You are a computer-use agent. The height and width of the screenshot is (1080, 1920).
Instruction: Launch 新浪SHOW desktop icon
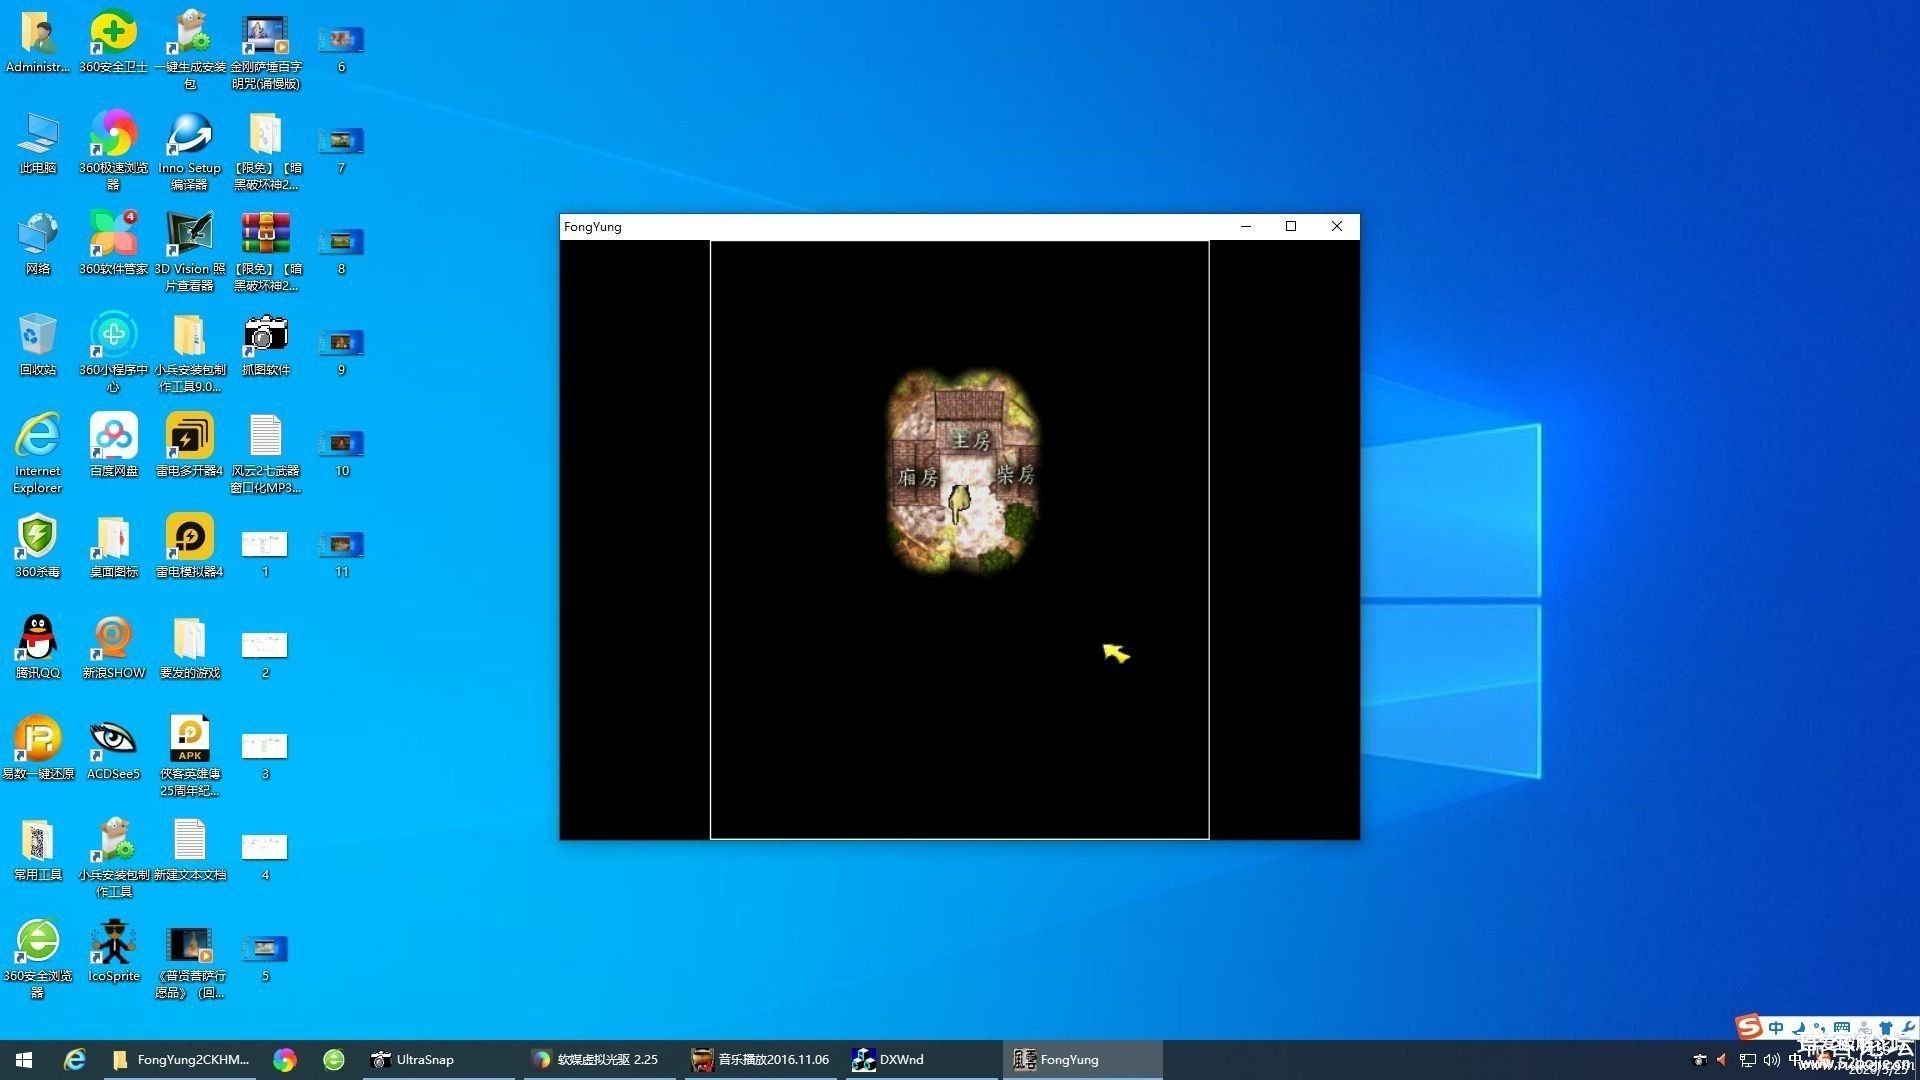point(113,648)
